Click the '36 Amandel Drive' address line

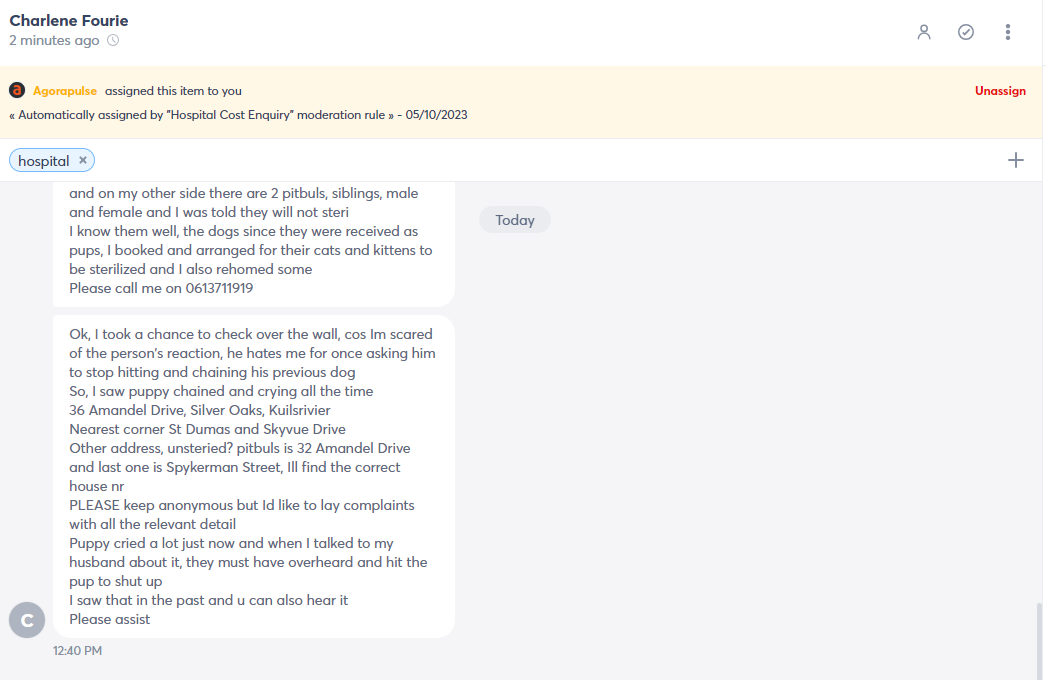199,410
